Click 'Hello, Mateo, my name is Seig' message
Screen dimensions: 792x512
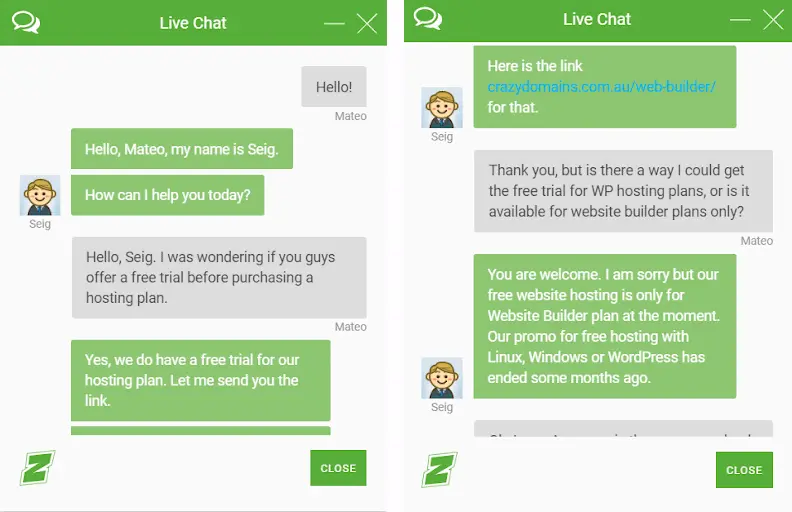click(x=182, y=148)
